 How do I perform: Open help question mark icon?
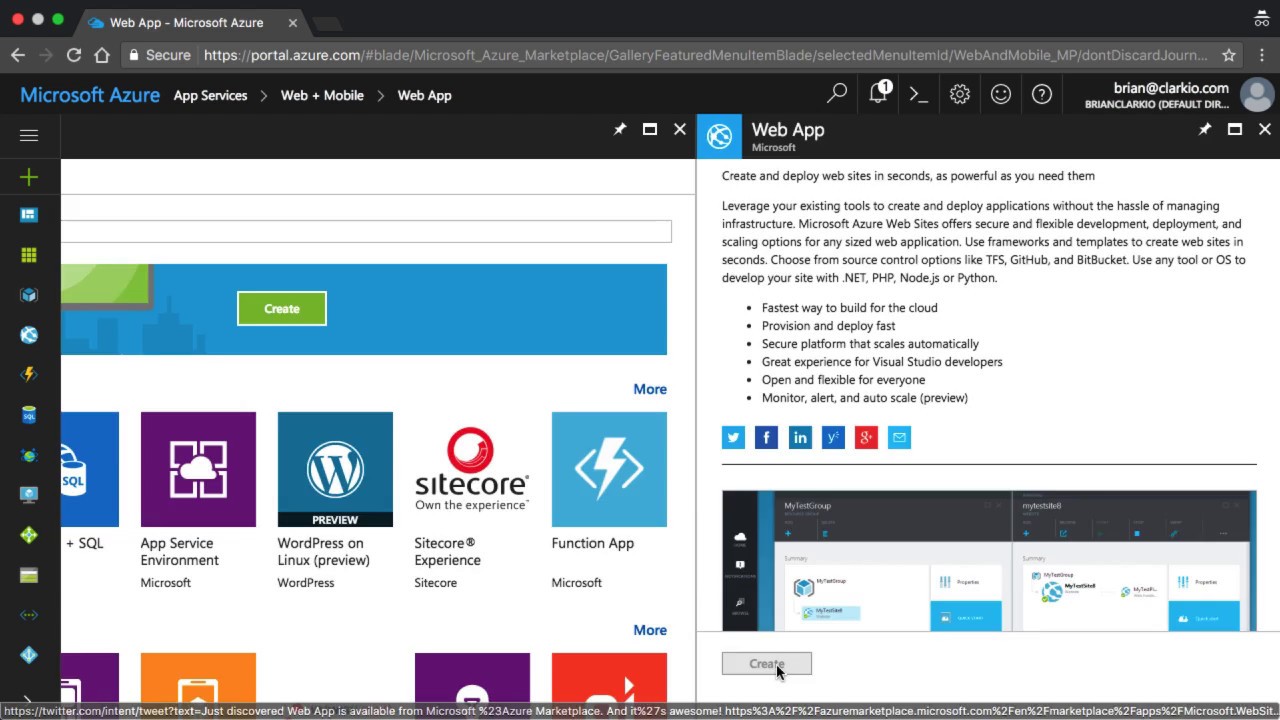pos(1042,94)
